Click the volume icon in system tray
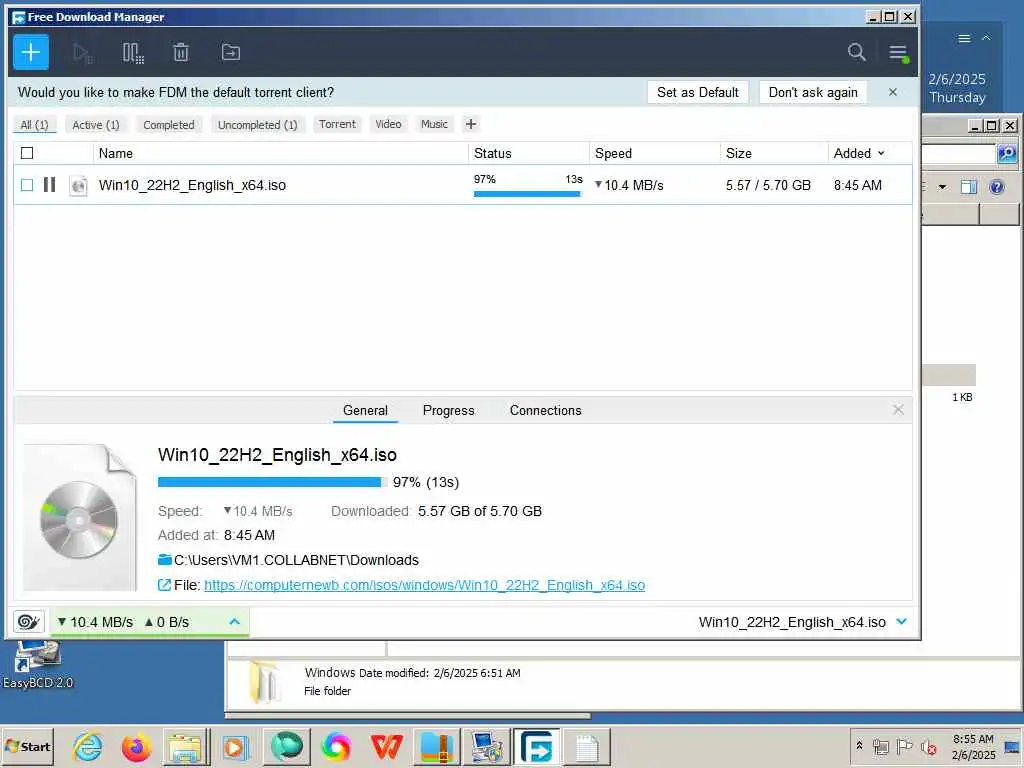The width and height of the screenshot is (1024, 768). (928, 746)
